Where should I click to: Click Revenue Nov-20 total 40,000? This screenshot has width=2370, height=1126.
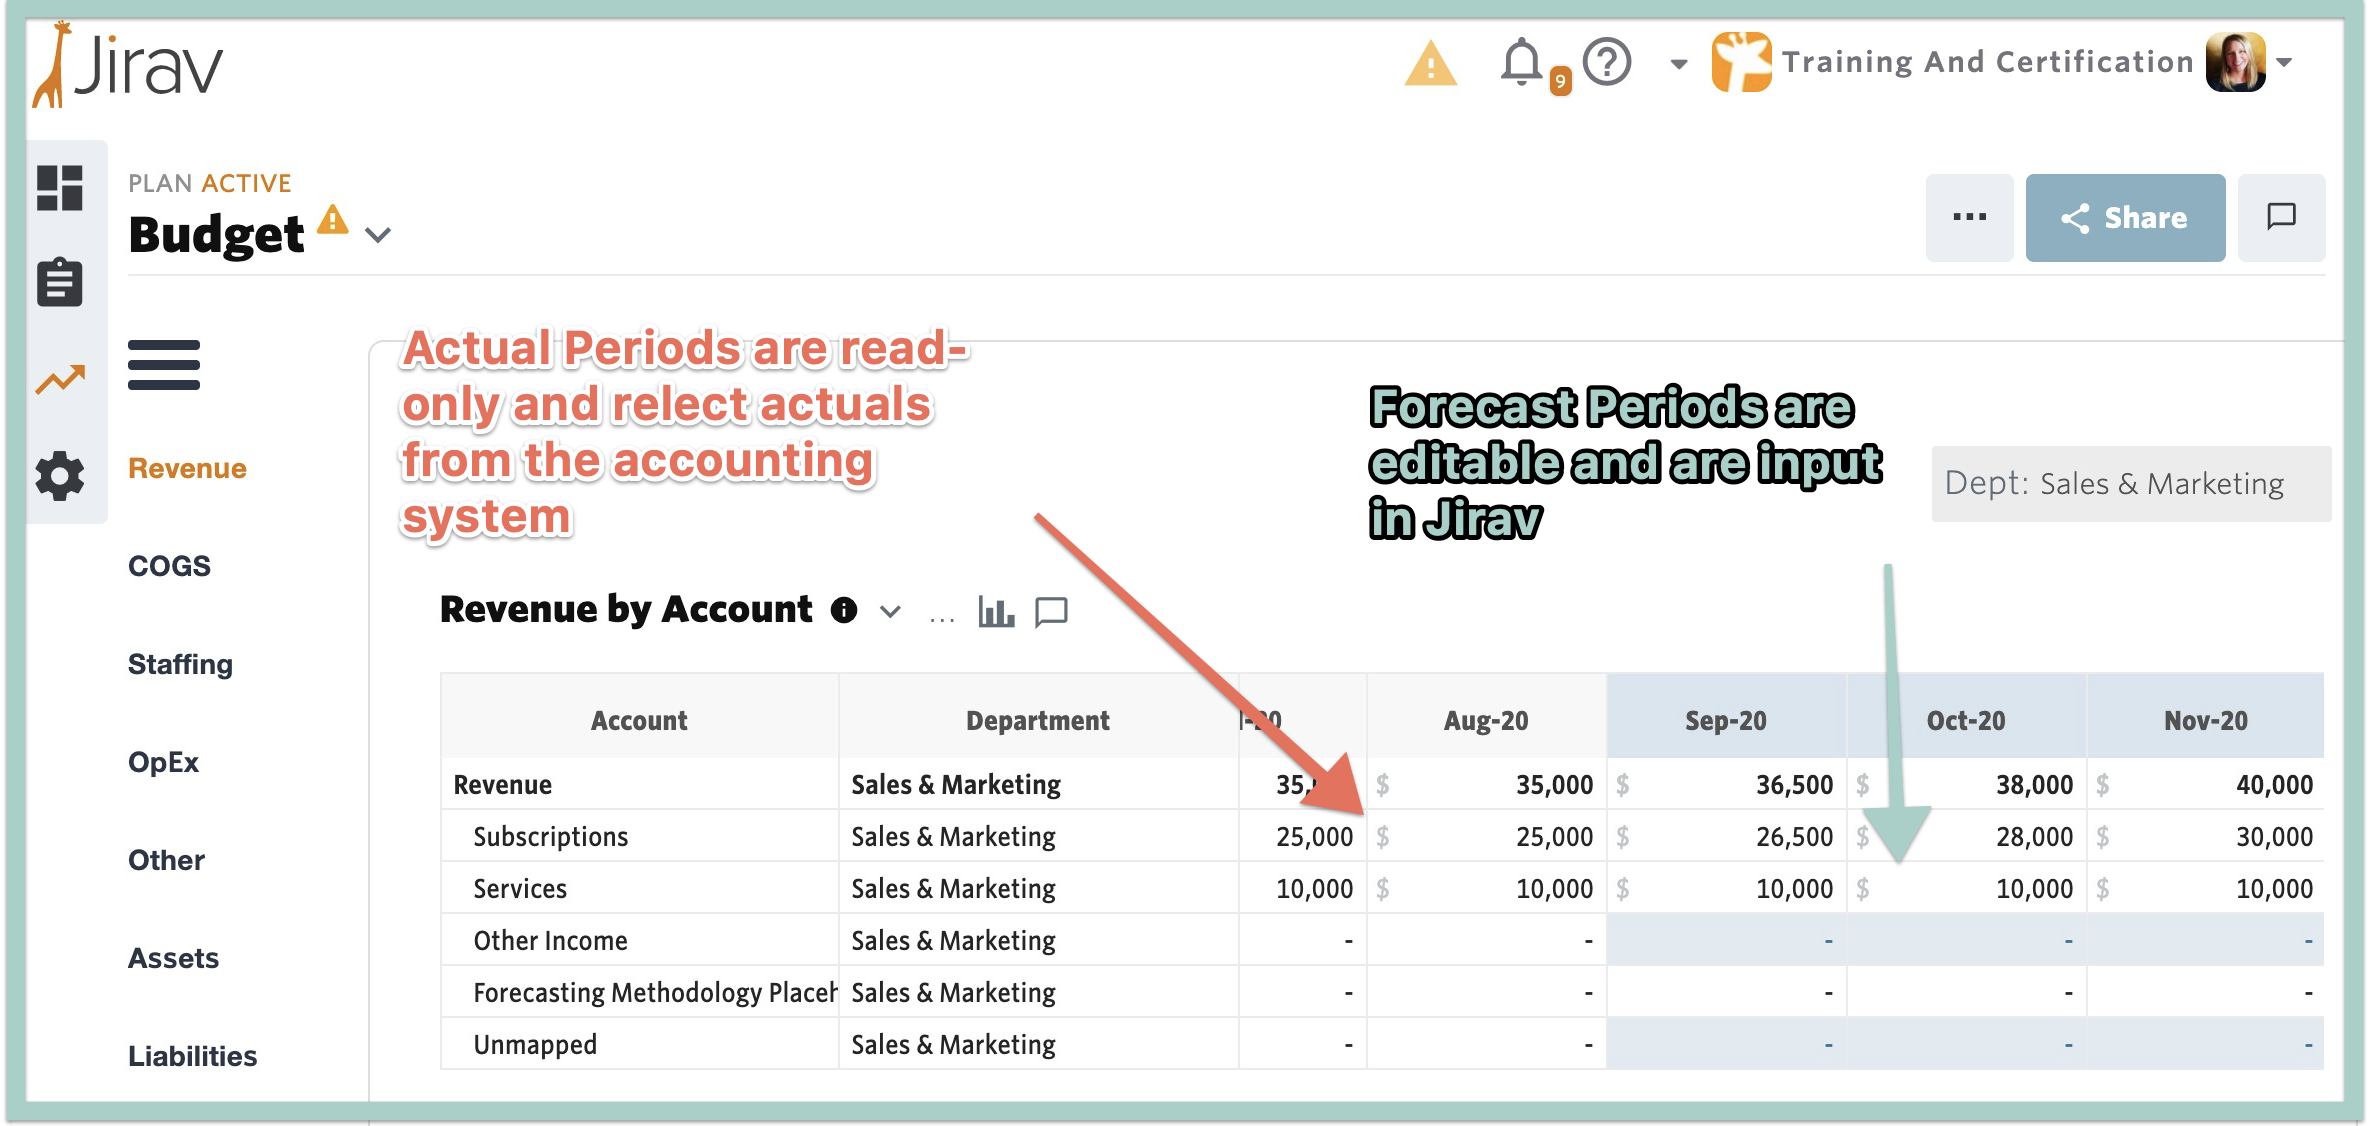(2205, 785)
